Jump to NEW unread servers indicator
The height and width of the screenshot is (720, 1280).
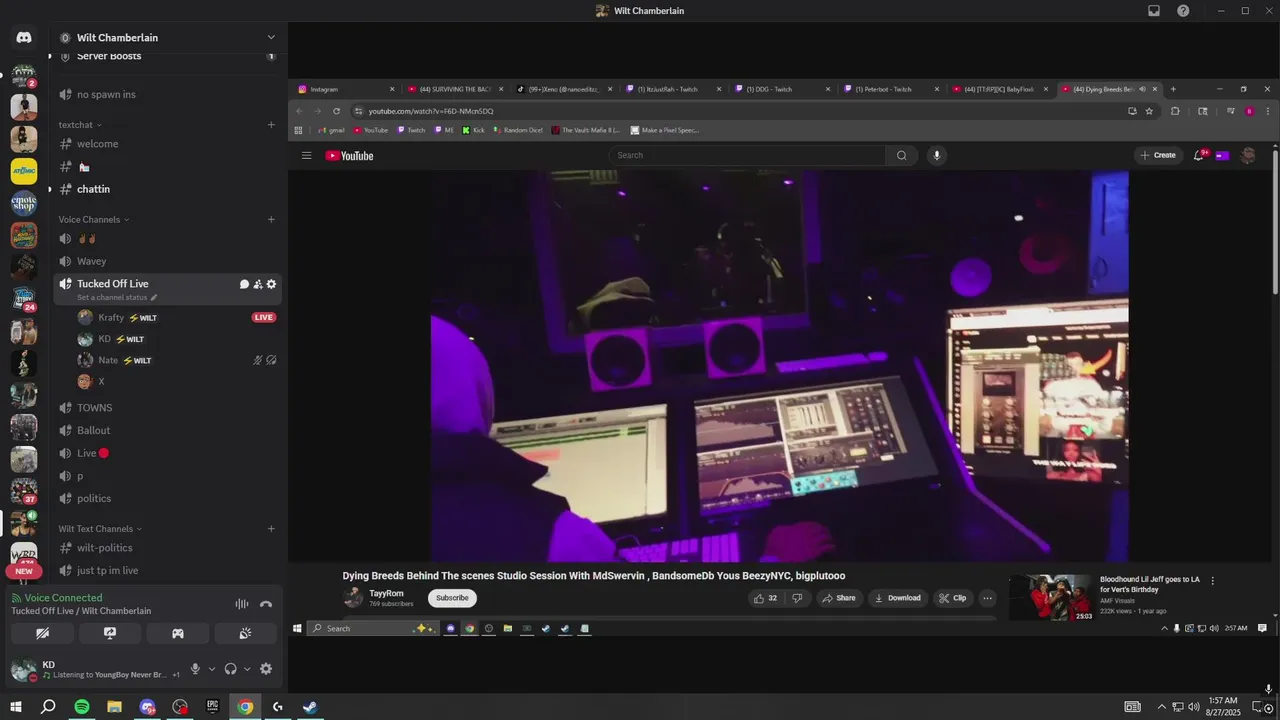(x=23, y=572)
